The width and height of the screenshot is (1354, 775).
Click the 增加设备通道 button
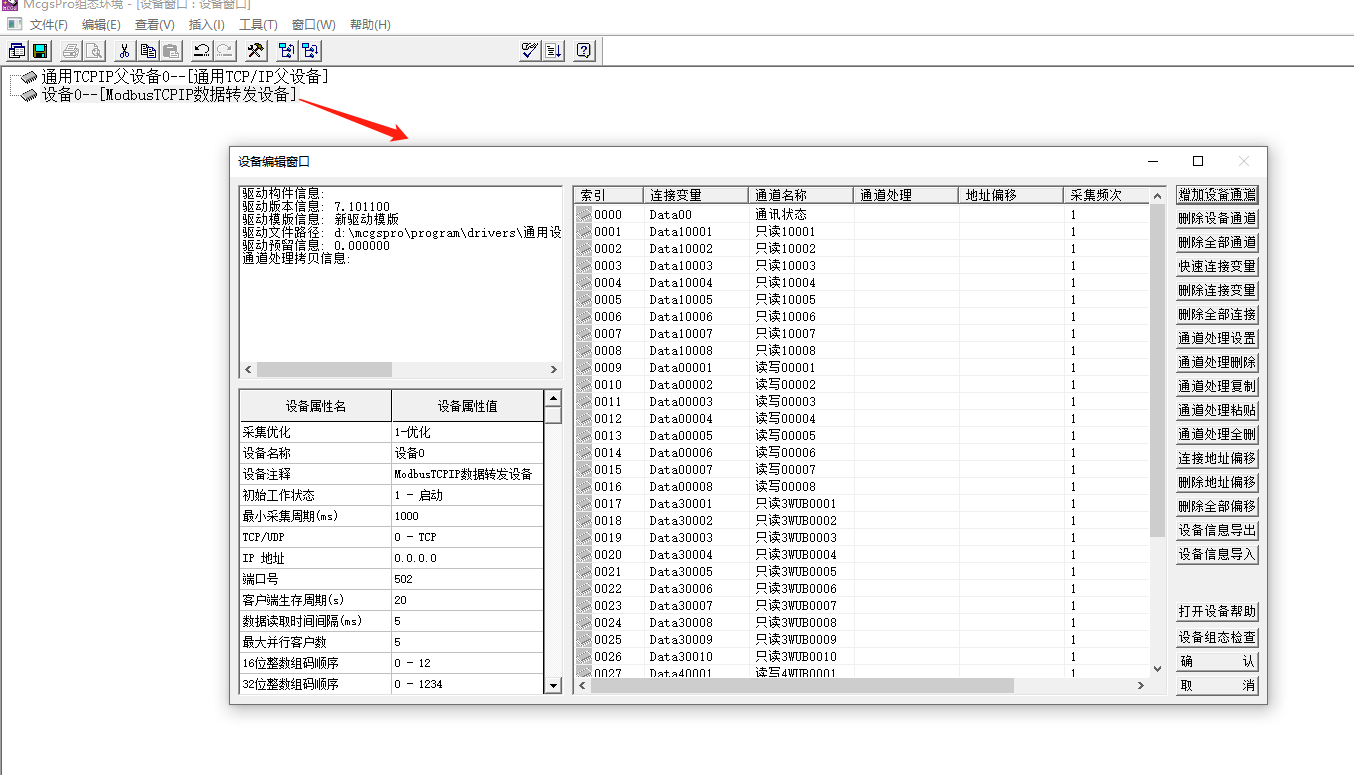1217,195
